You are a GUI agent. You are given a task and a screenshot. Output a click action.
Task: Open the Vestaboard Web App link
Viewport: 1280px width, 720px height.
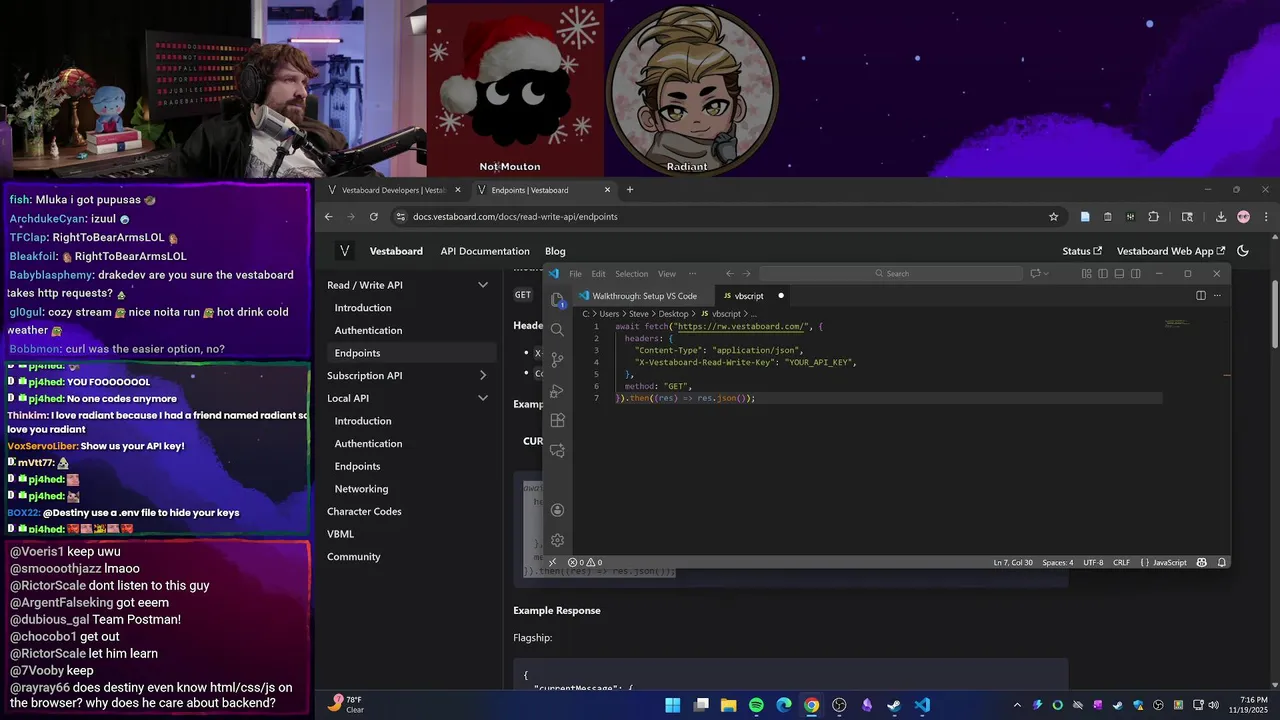pyautogui.click(x=1171, y=251)
